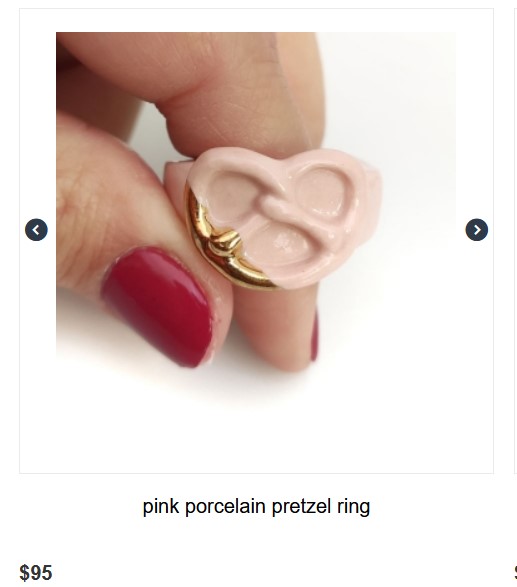
Task: Click the word 'pretzel' in the product title
Action: click(301, 507)
